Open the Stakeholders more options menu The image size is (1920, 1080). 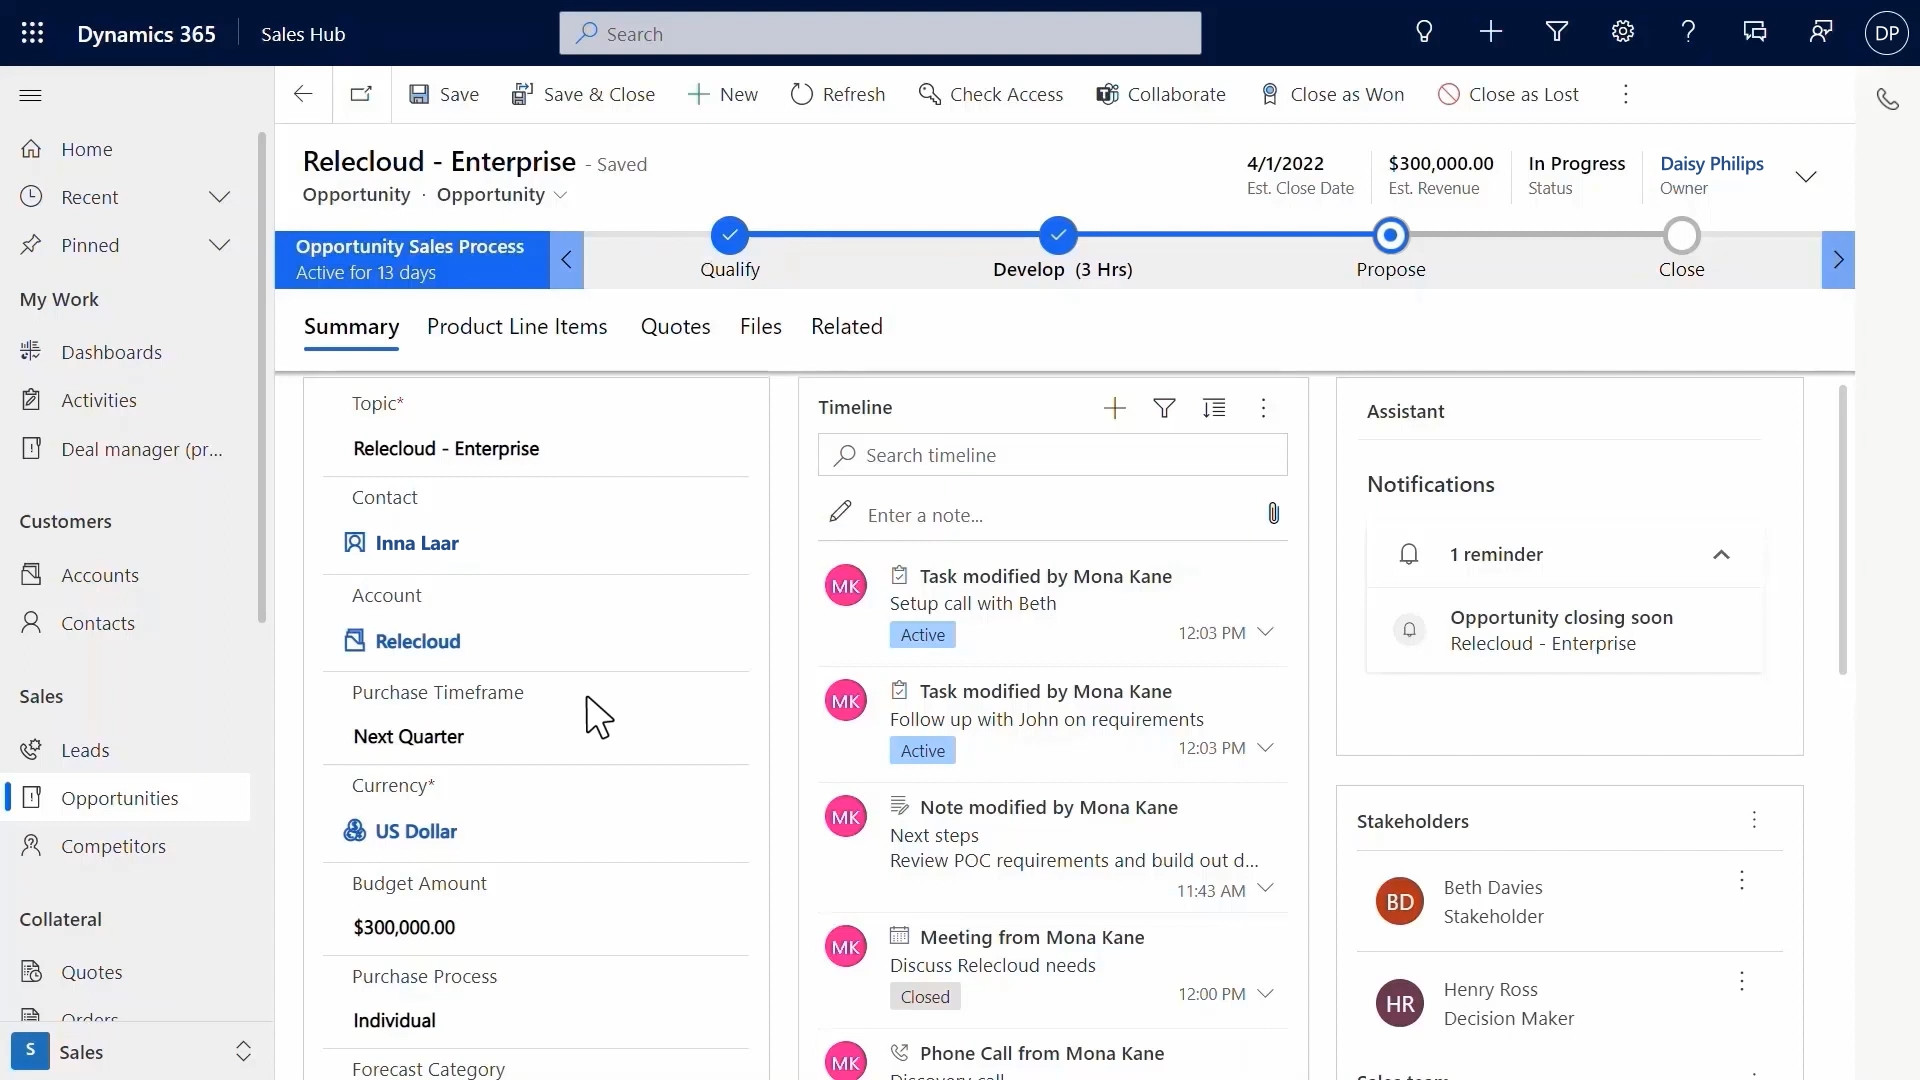(1753, 820)
